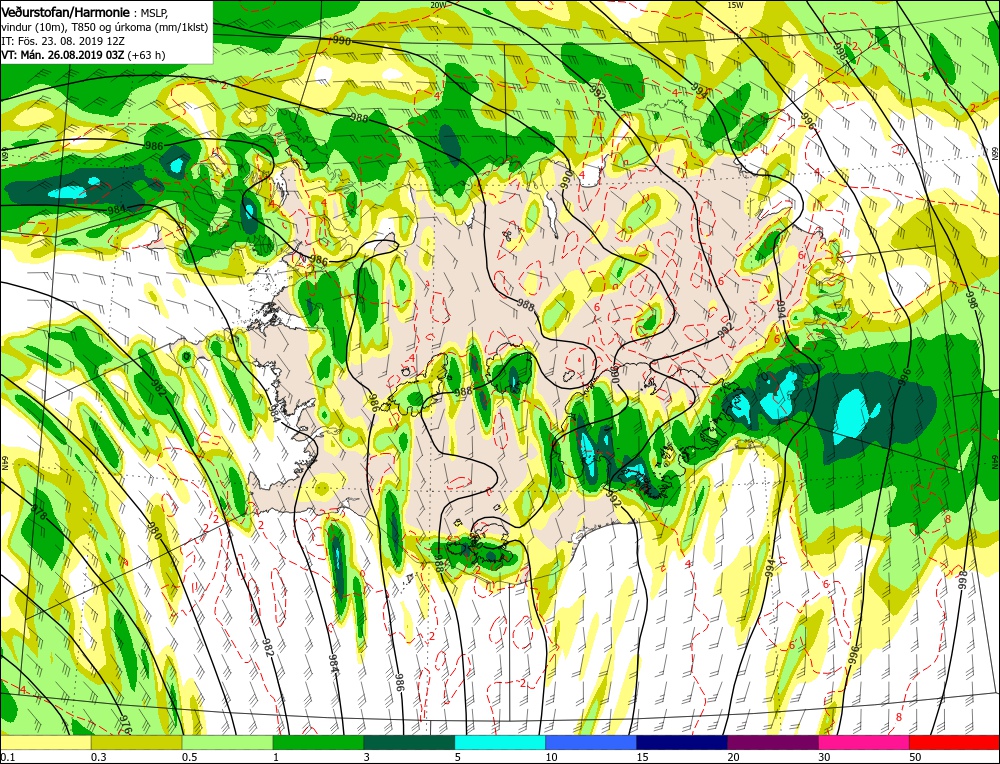
Task: Click the '50' legend value
Action: pyautogui.click(x=915, y=757)
